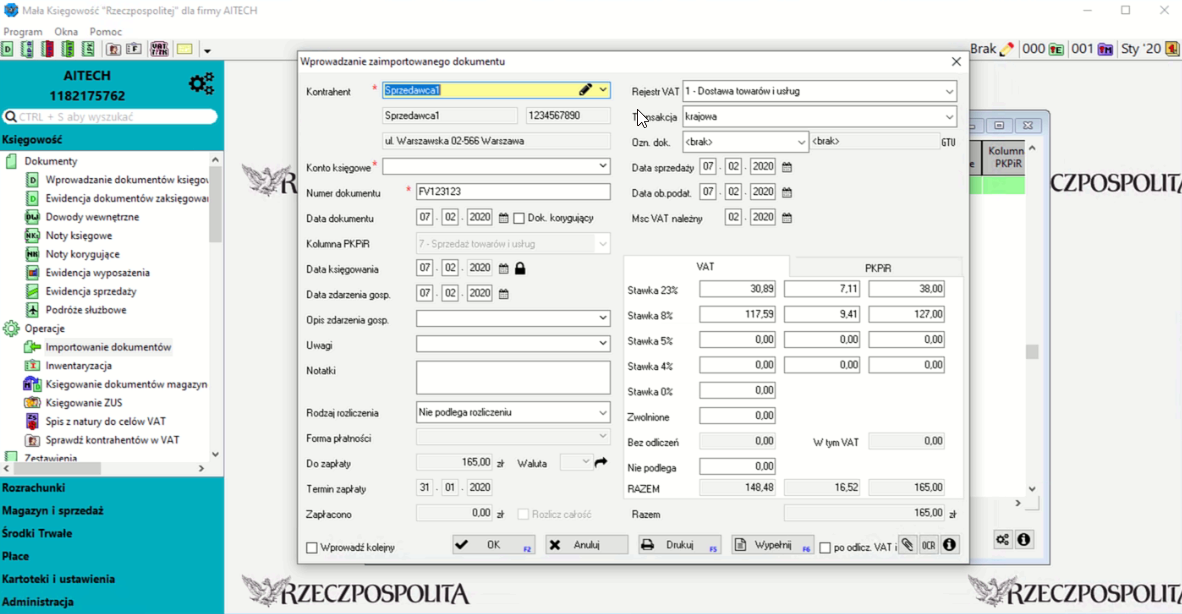The width and height of the screenshot is (1182, 614).
Task: Click the Anuluj button
Action: (587, 545)
